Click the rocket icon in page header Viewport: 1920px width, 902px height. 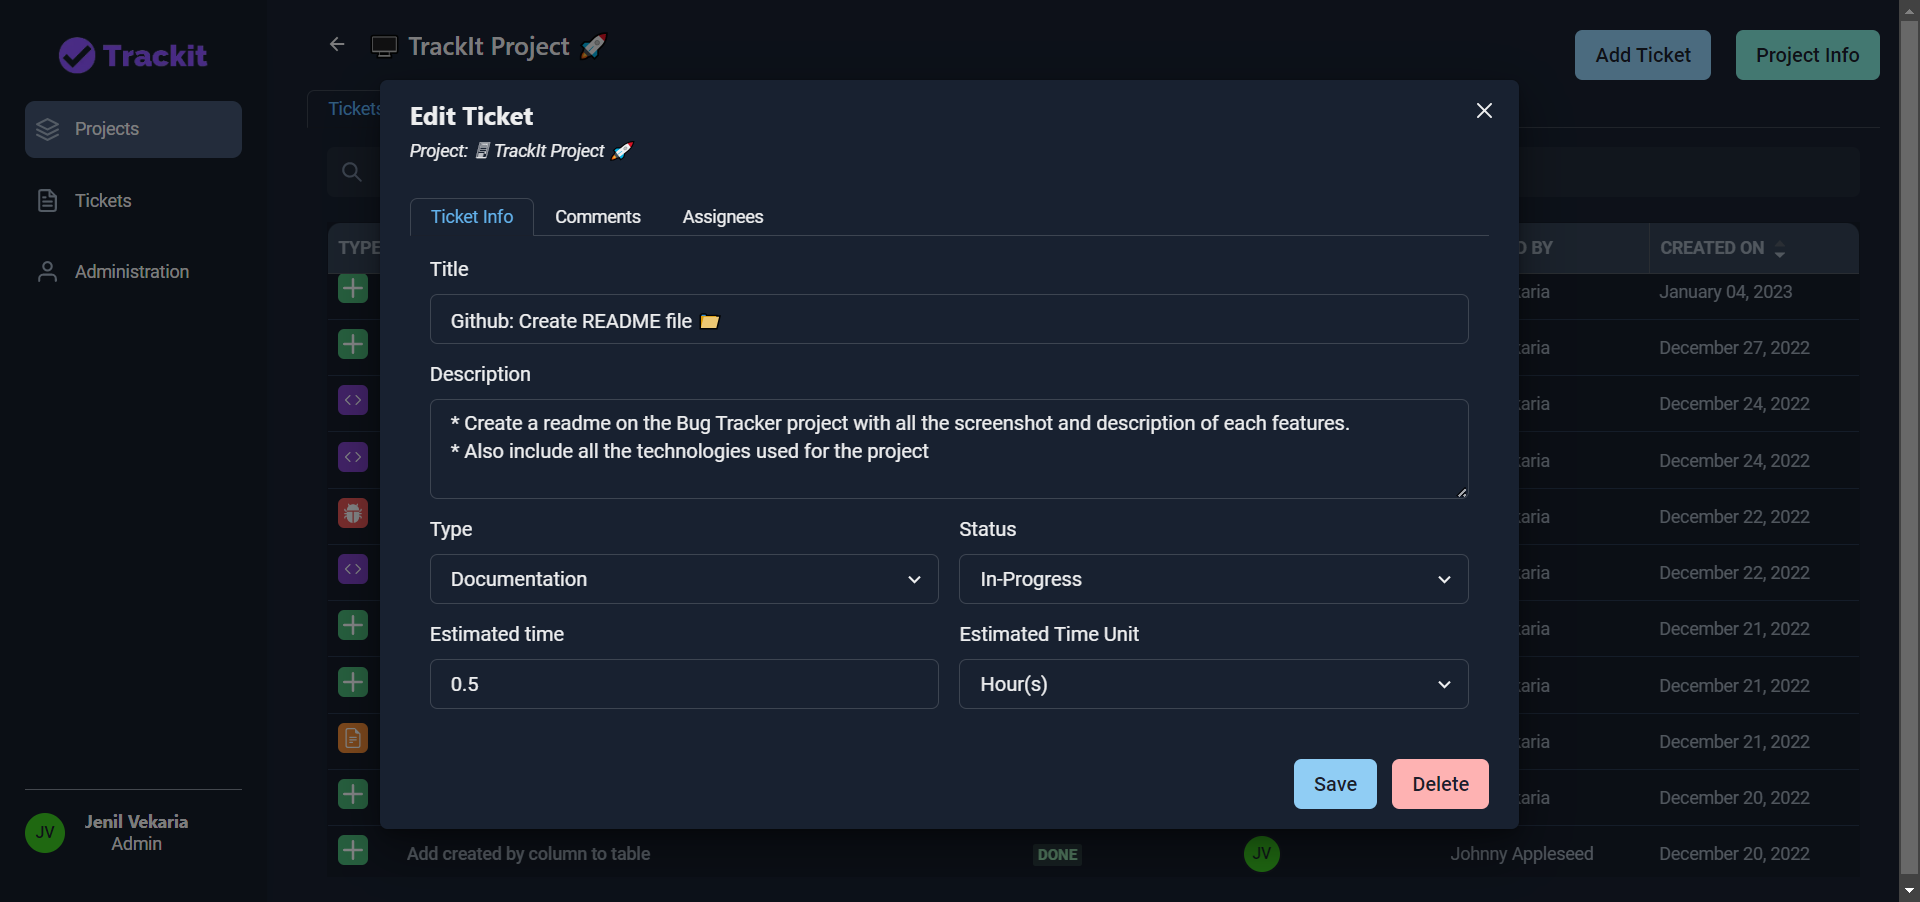click(593, 46)
